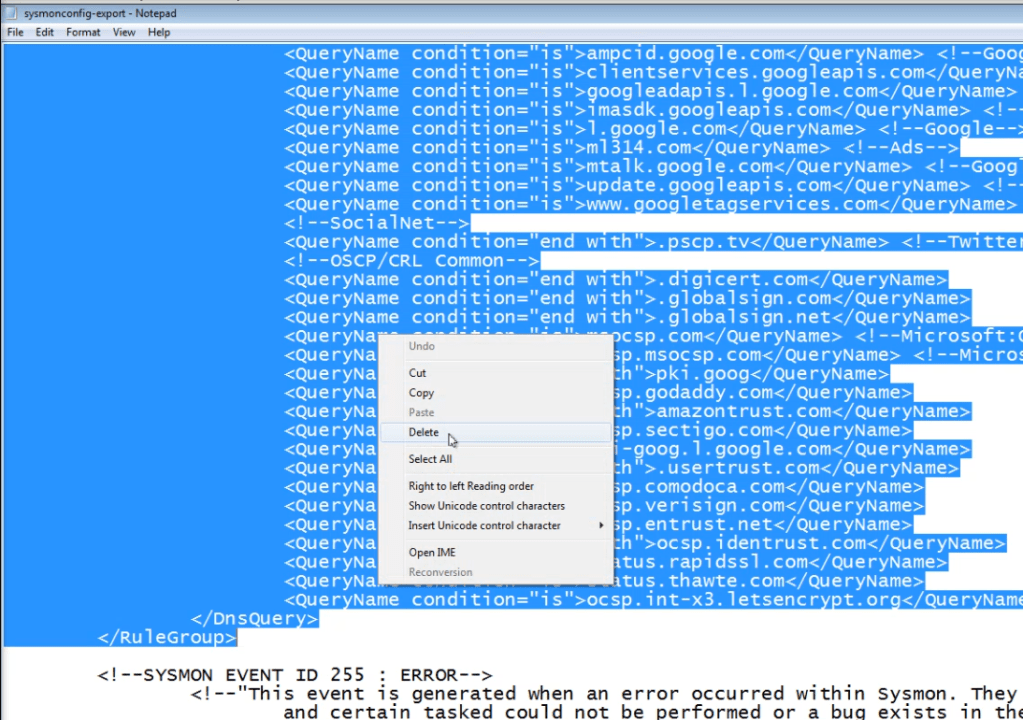Open the Edit menu
The image size is (1023, 720).
tap(45, 32)
